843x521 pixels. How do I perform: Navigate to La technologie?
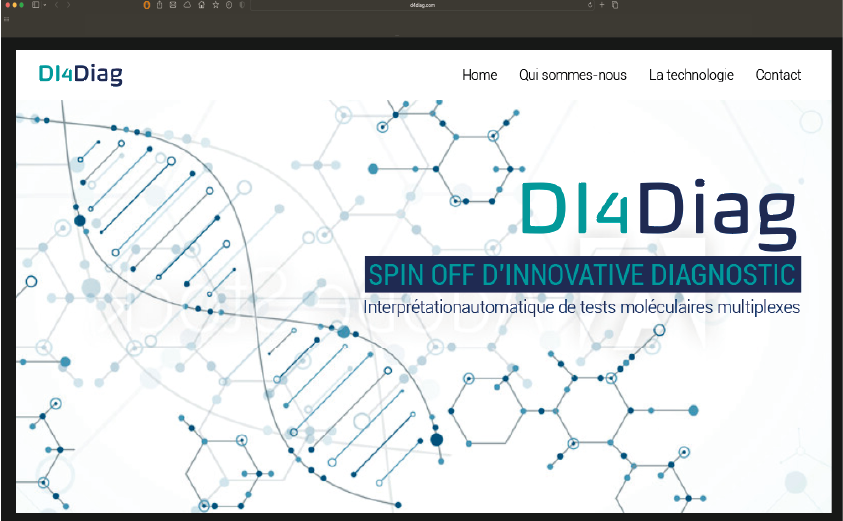[x=690, y=75]
